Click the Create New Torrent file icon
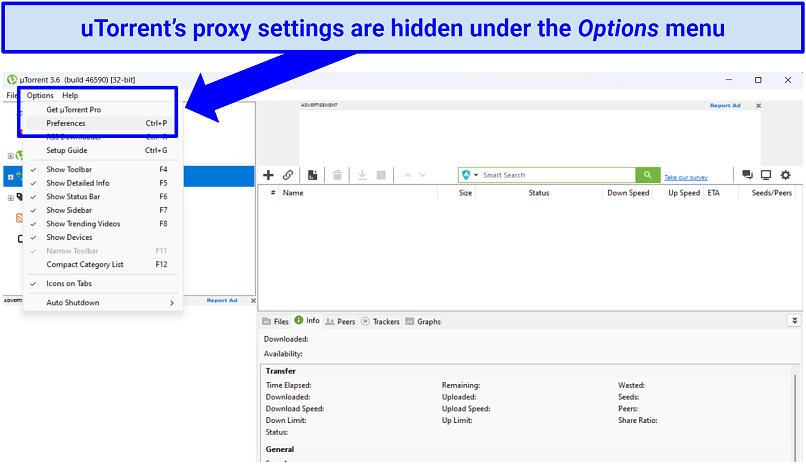806x465 pixels. click(x=313, y=175)
